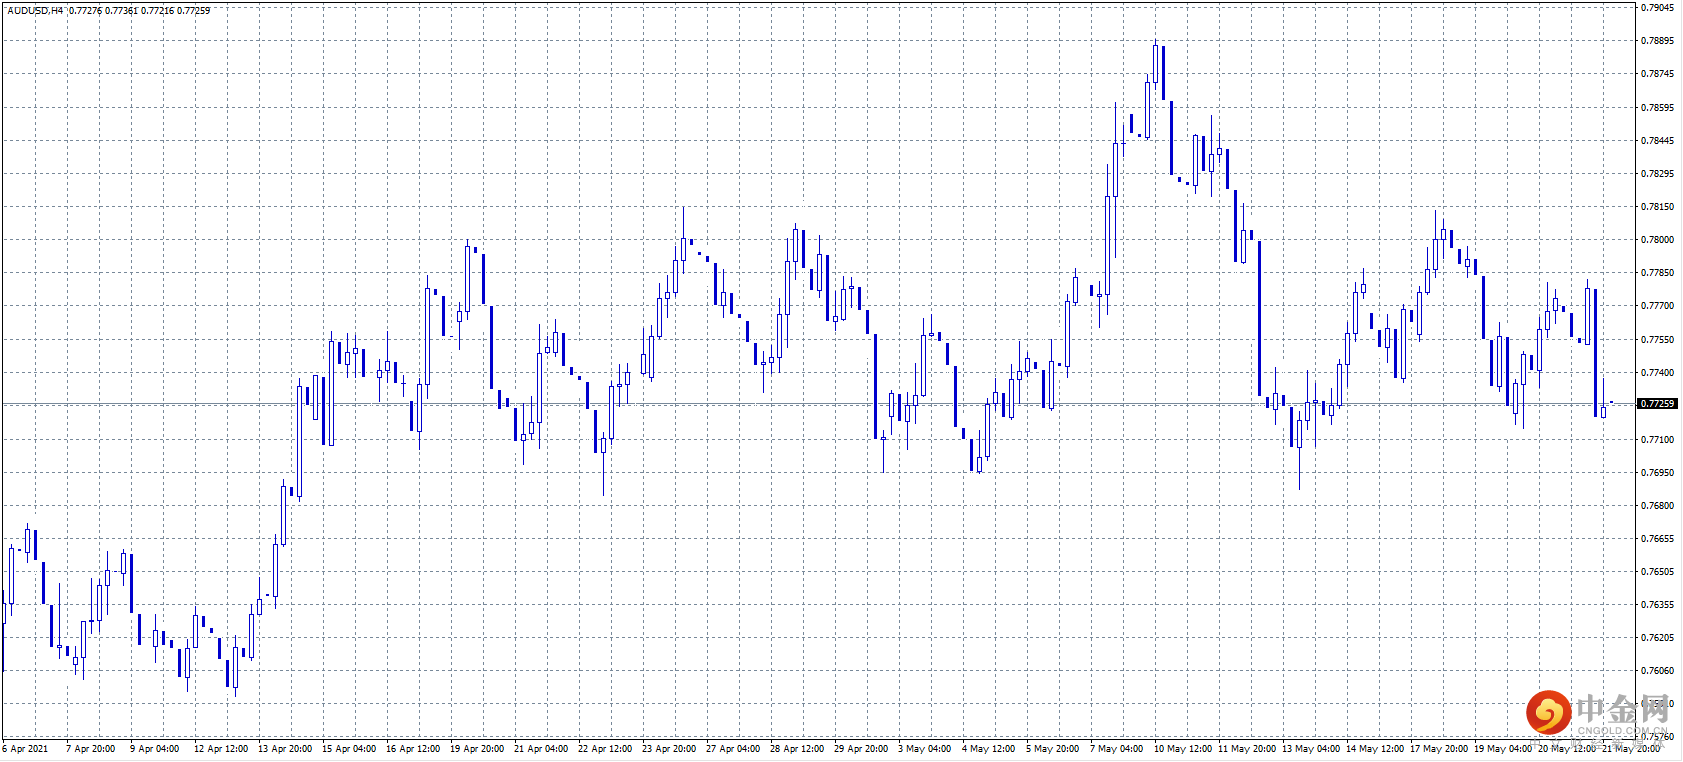Viewport: 1683px width, 762px height.
Task: Click the 28 Apr 12:00 time label
Action: [797, 749]
